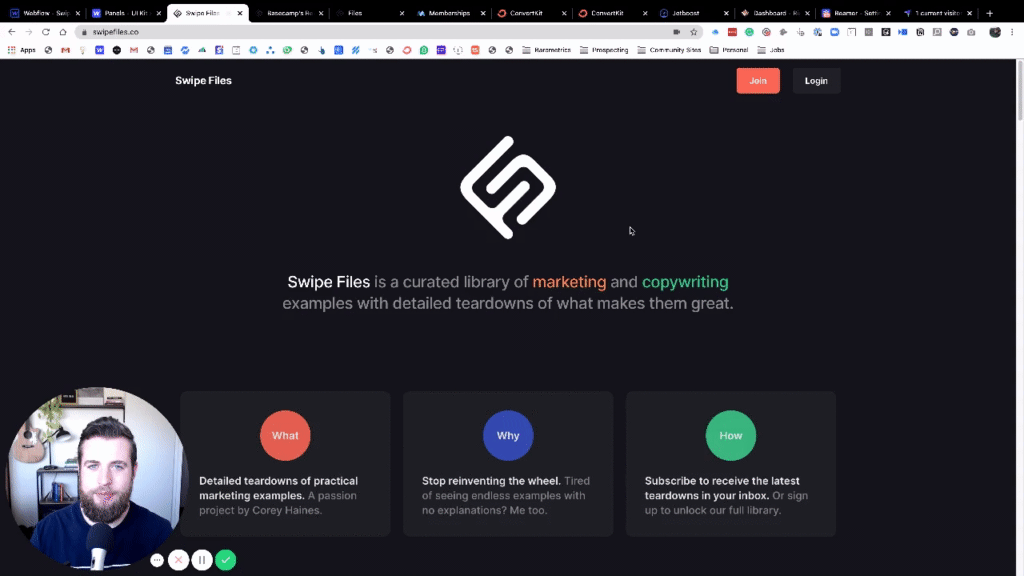The width and height of the screenshot is (1024, 576).
Task: Click the browser home icon
Action: [x=63, y=31]
